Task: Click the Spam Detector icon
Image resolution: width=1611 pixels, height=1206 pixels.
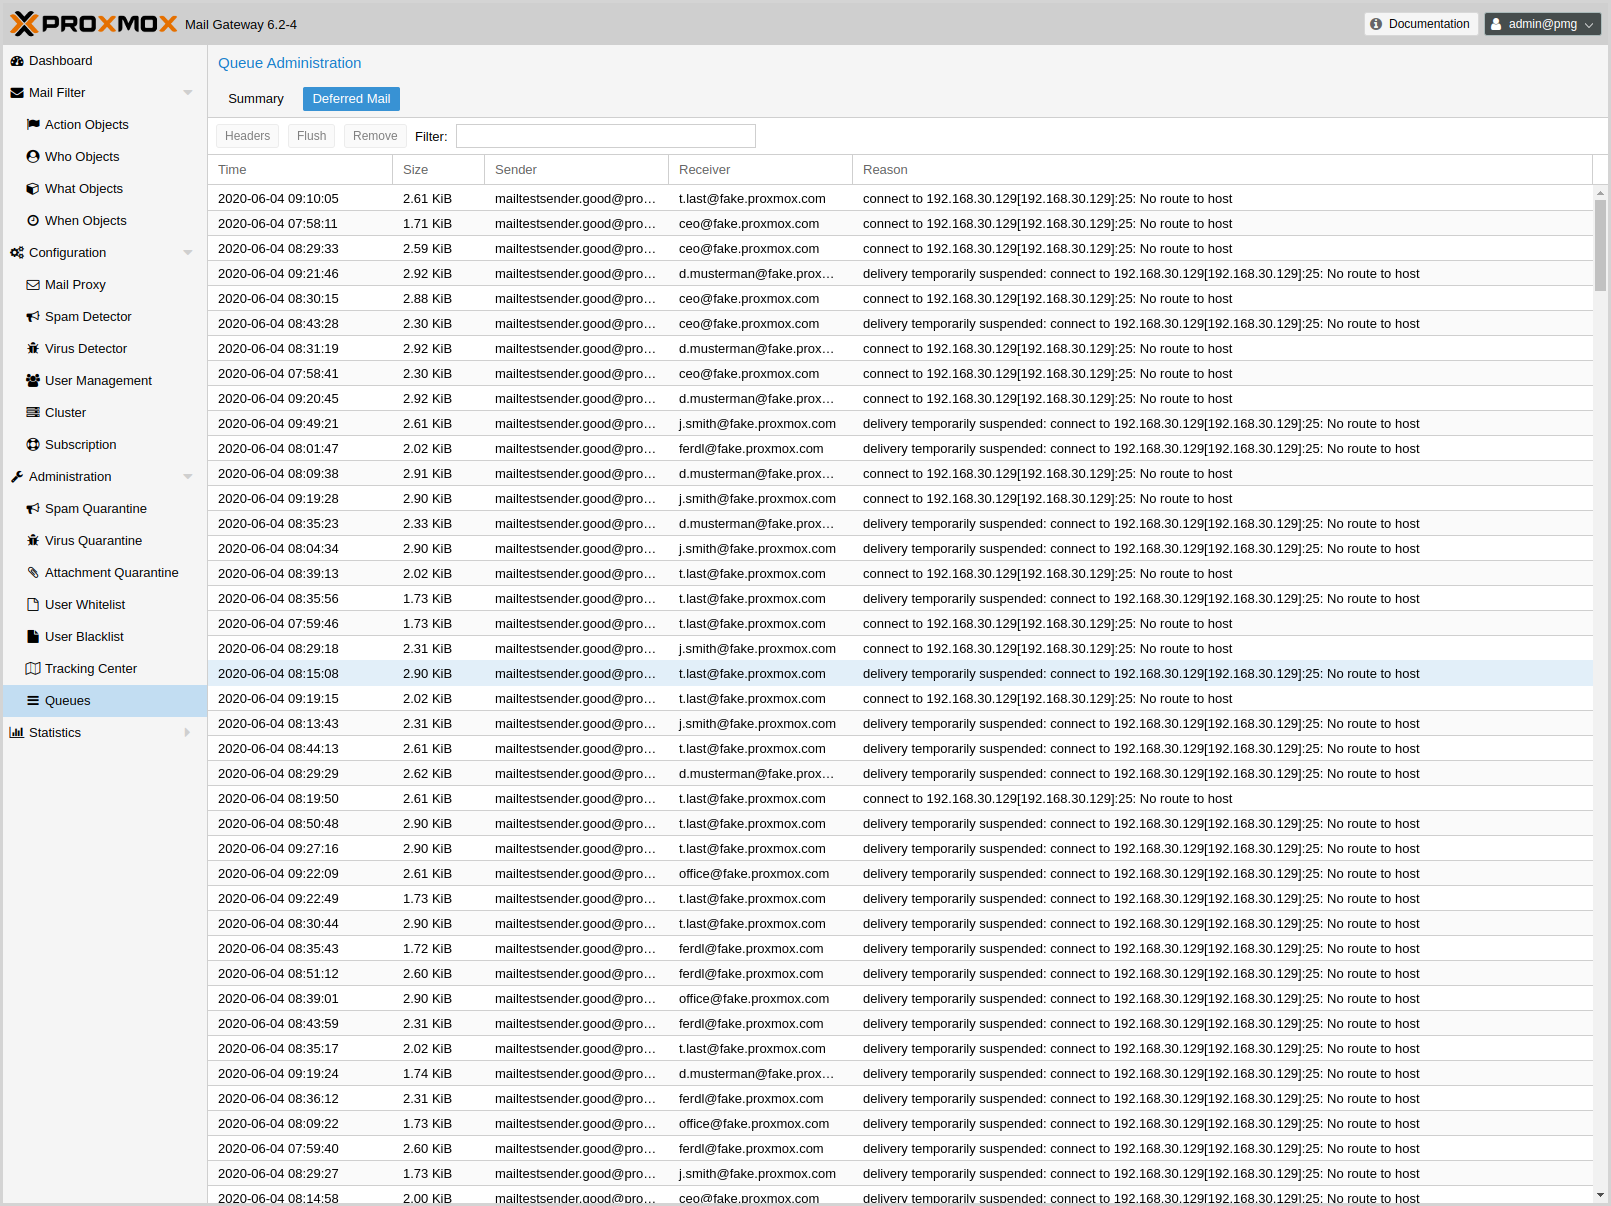Action: click(33, 317)
